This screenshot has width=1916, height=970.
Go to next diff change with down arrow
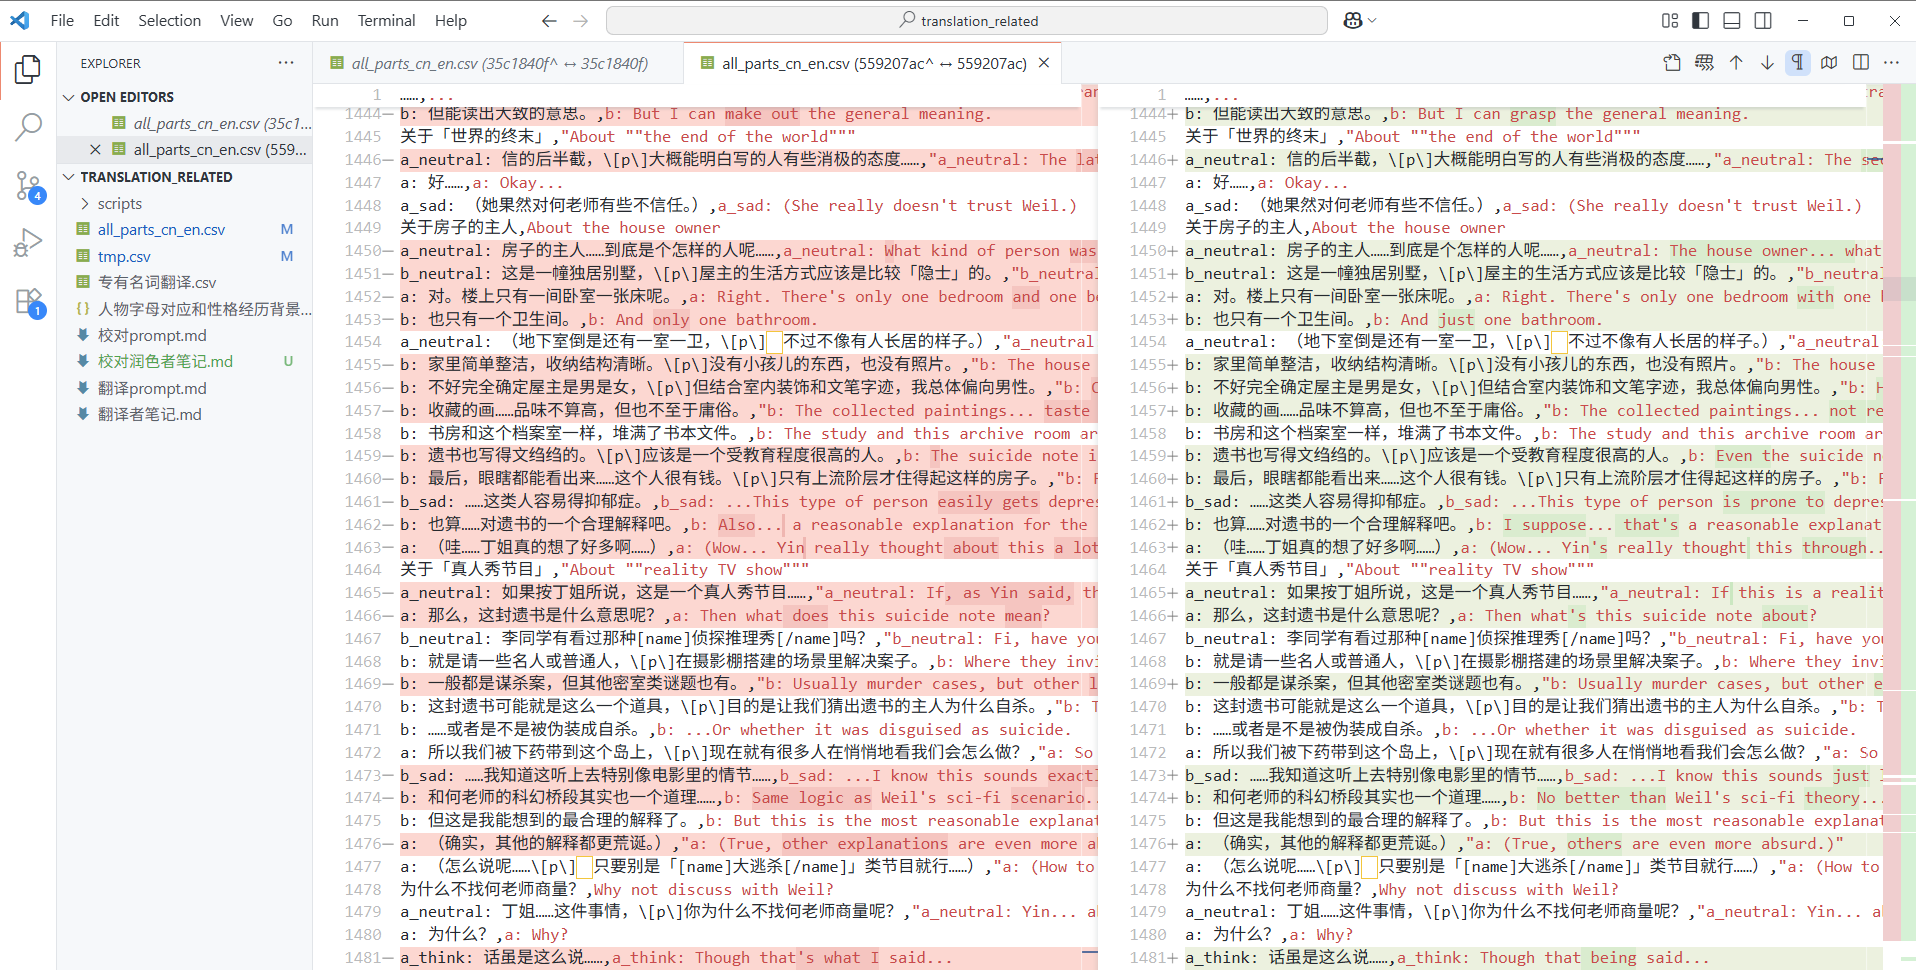point(1767,62)
